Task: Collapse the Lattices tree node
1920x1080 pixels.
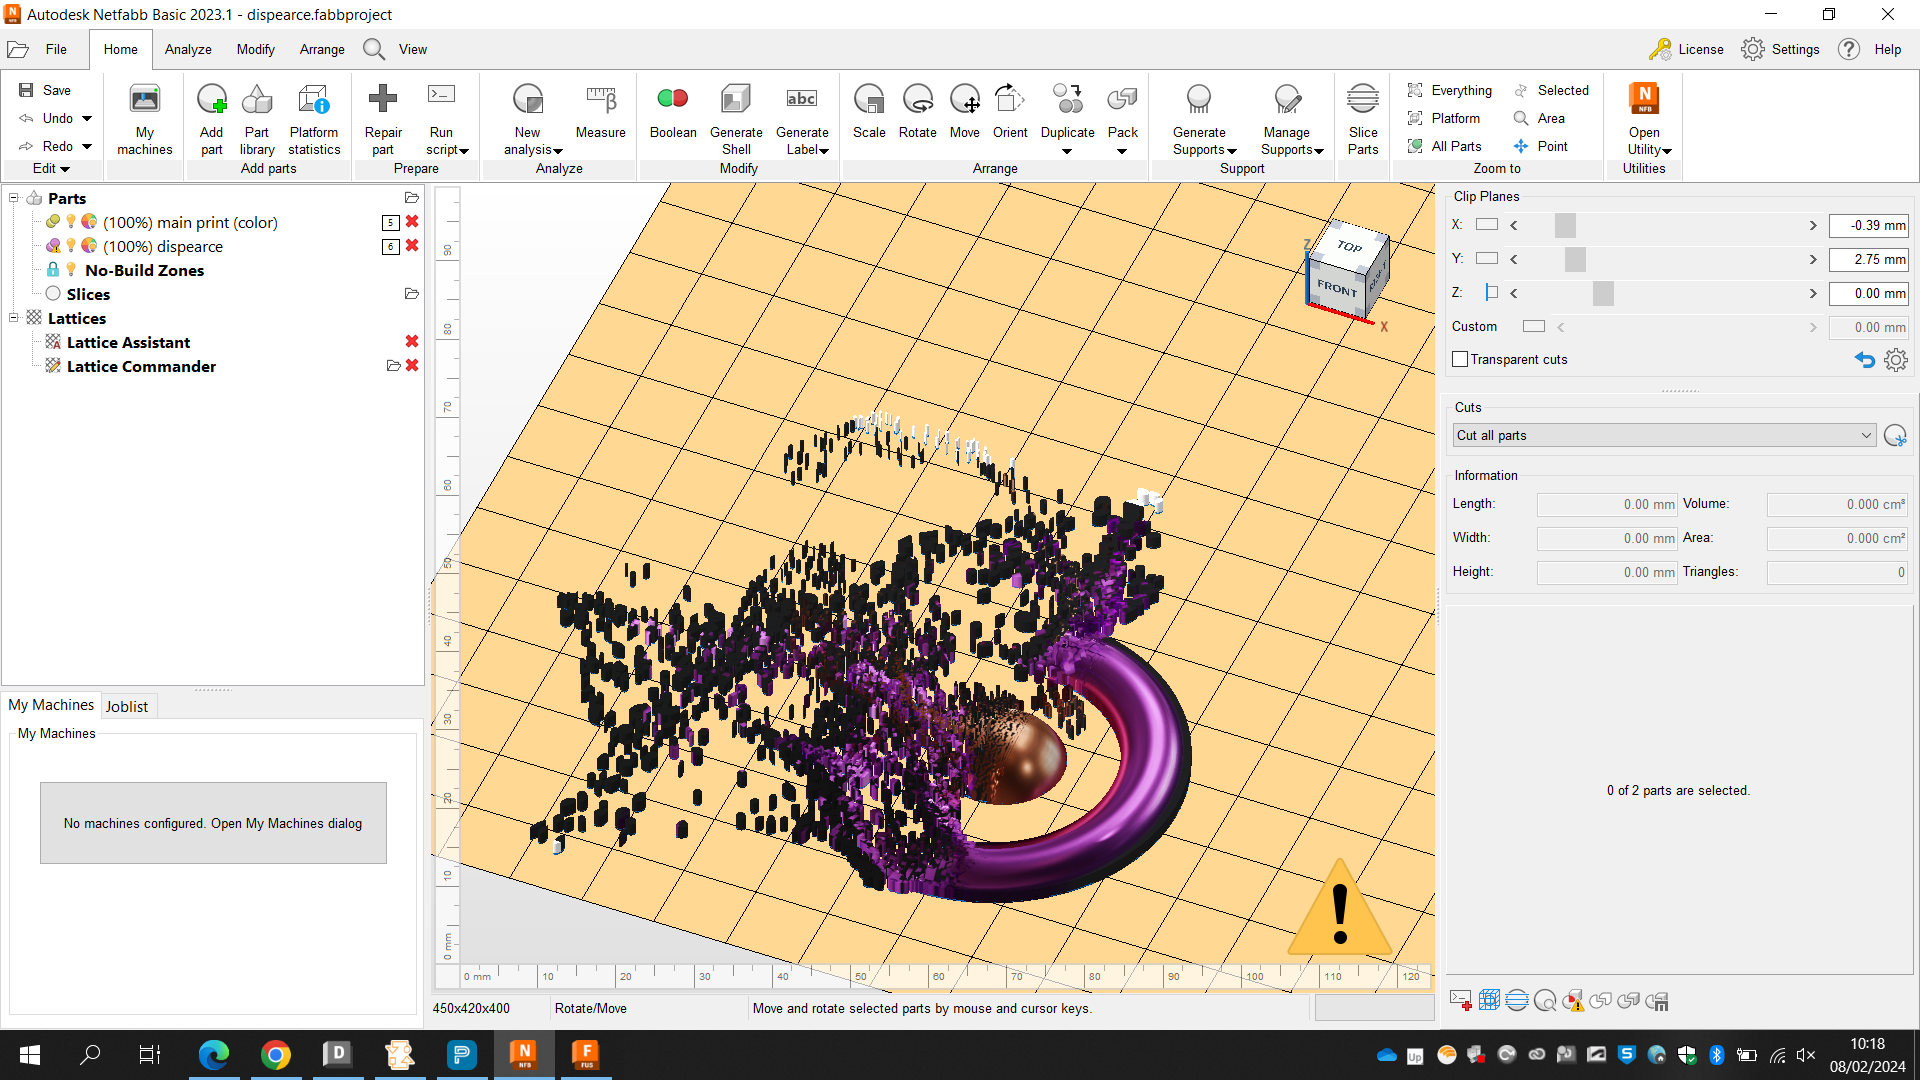Action: click(x=14, y=318)
